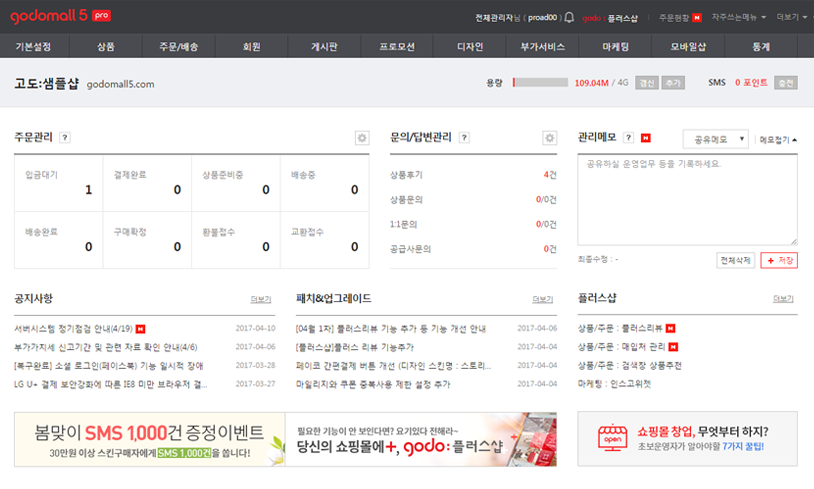Screen dimensions: 814x489
Task: Click help question mark next to 주문관리
Action: pos(65,138)
